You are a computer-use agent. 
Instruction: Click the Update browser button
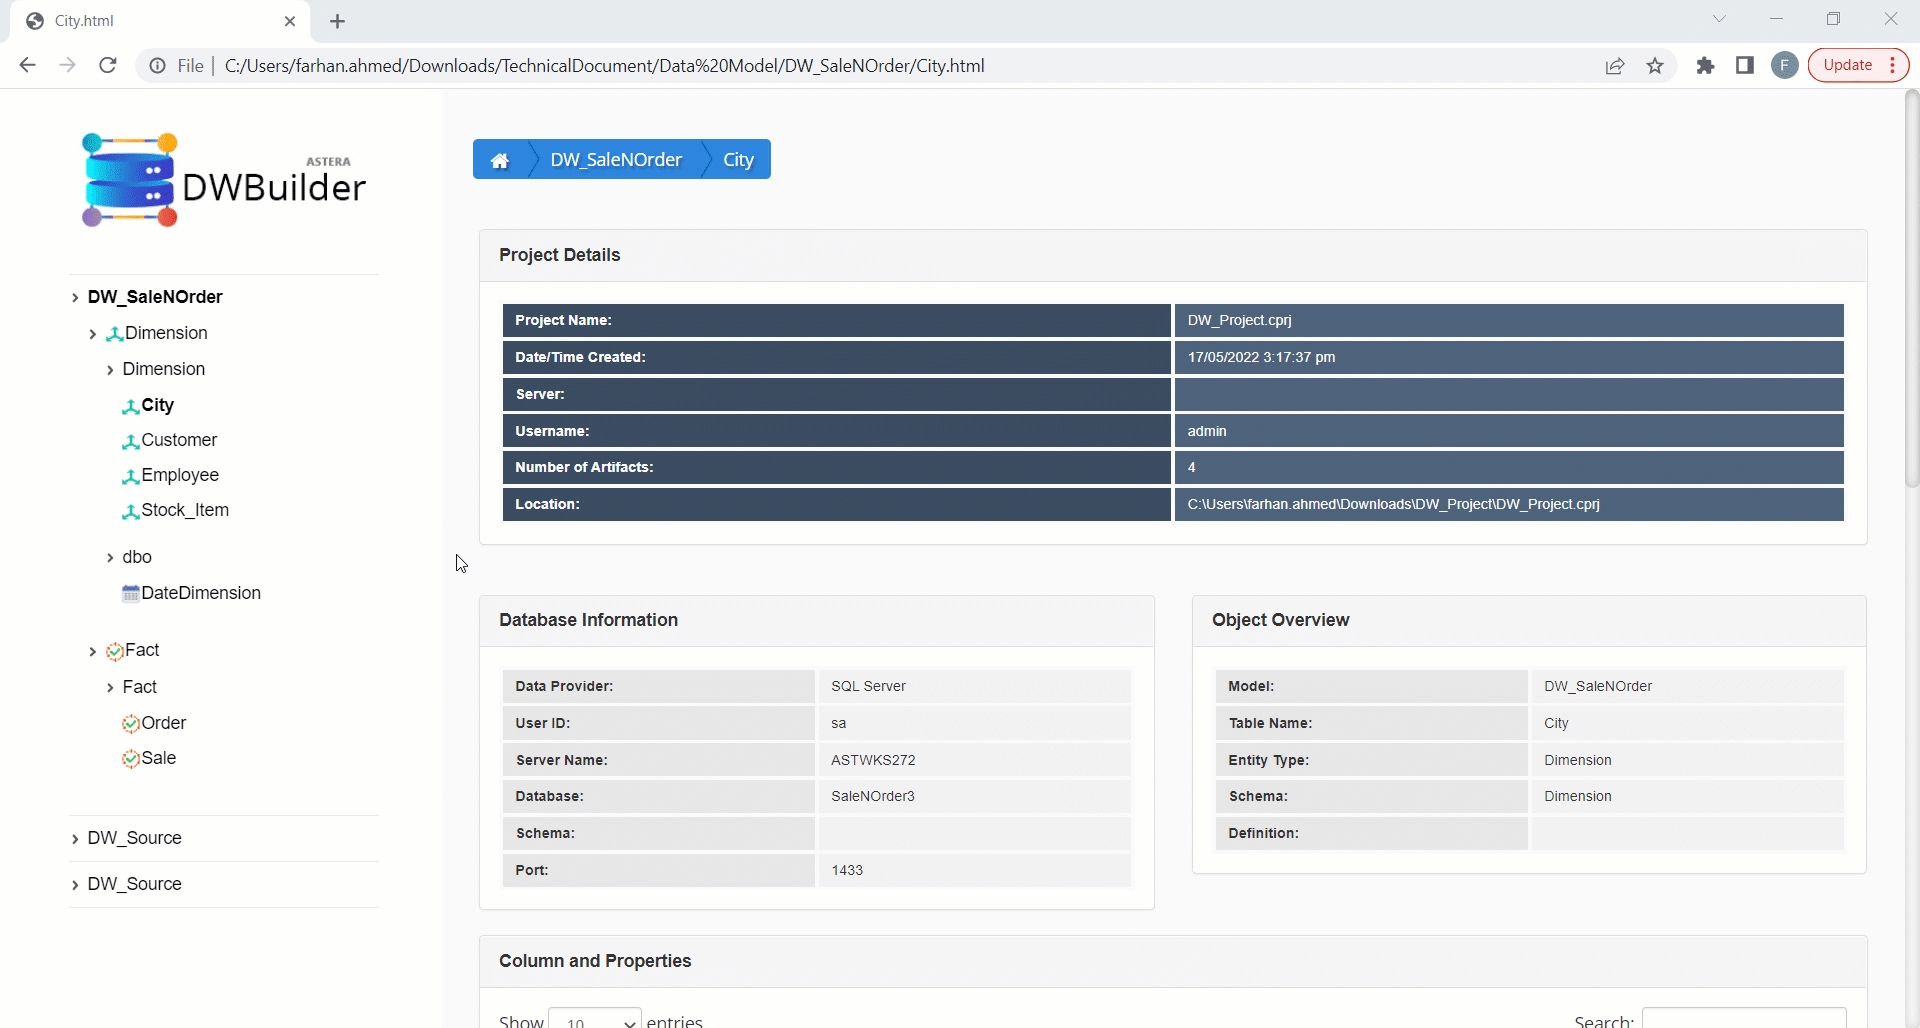pyautogui.click(x=1847, y=66)
